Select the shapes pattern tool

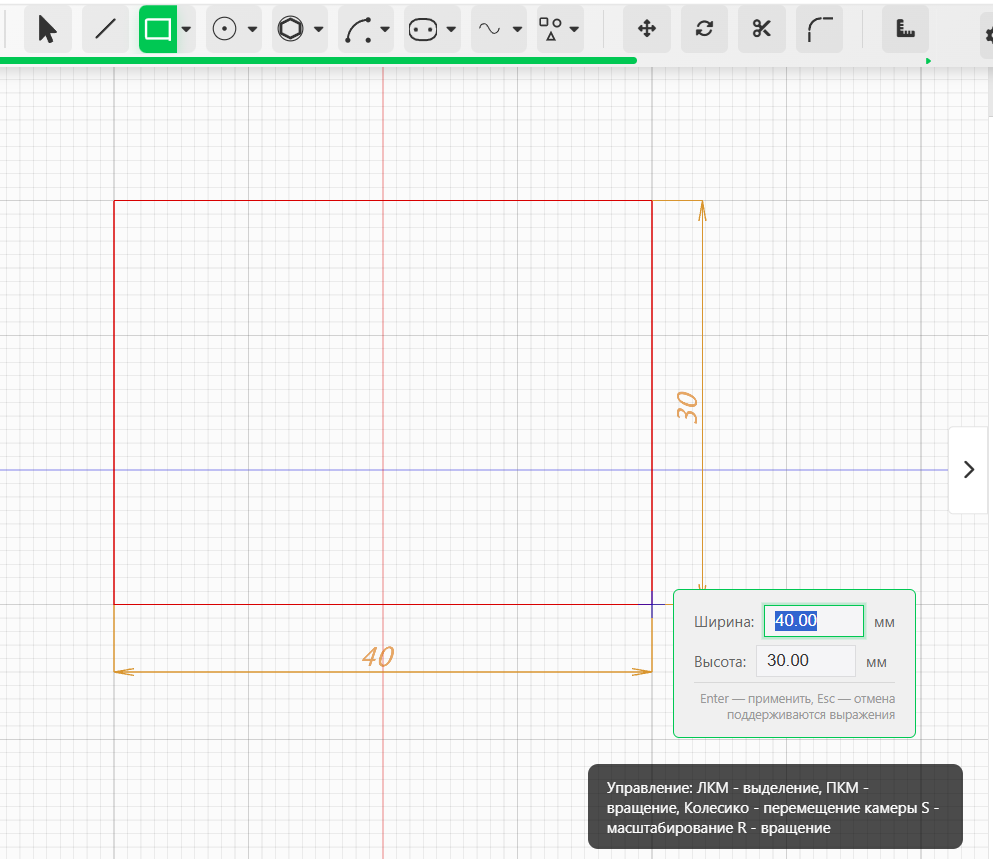click(x=550, y=29)
